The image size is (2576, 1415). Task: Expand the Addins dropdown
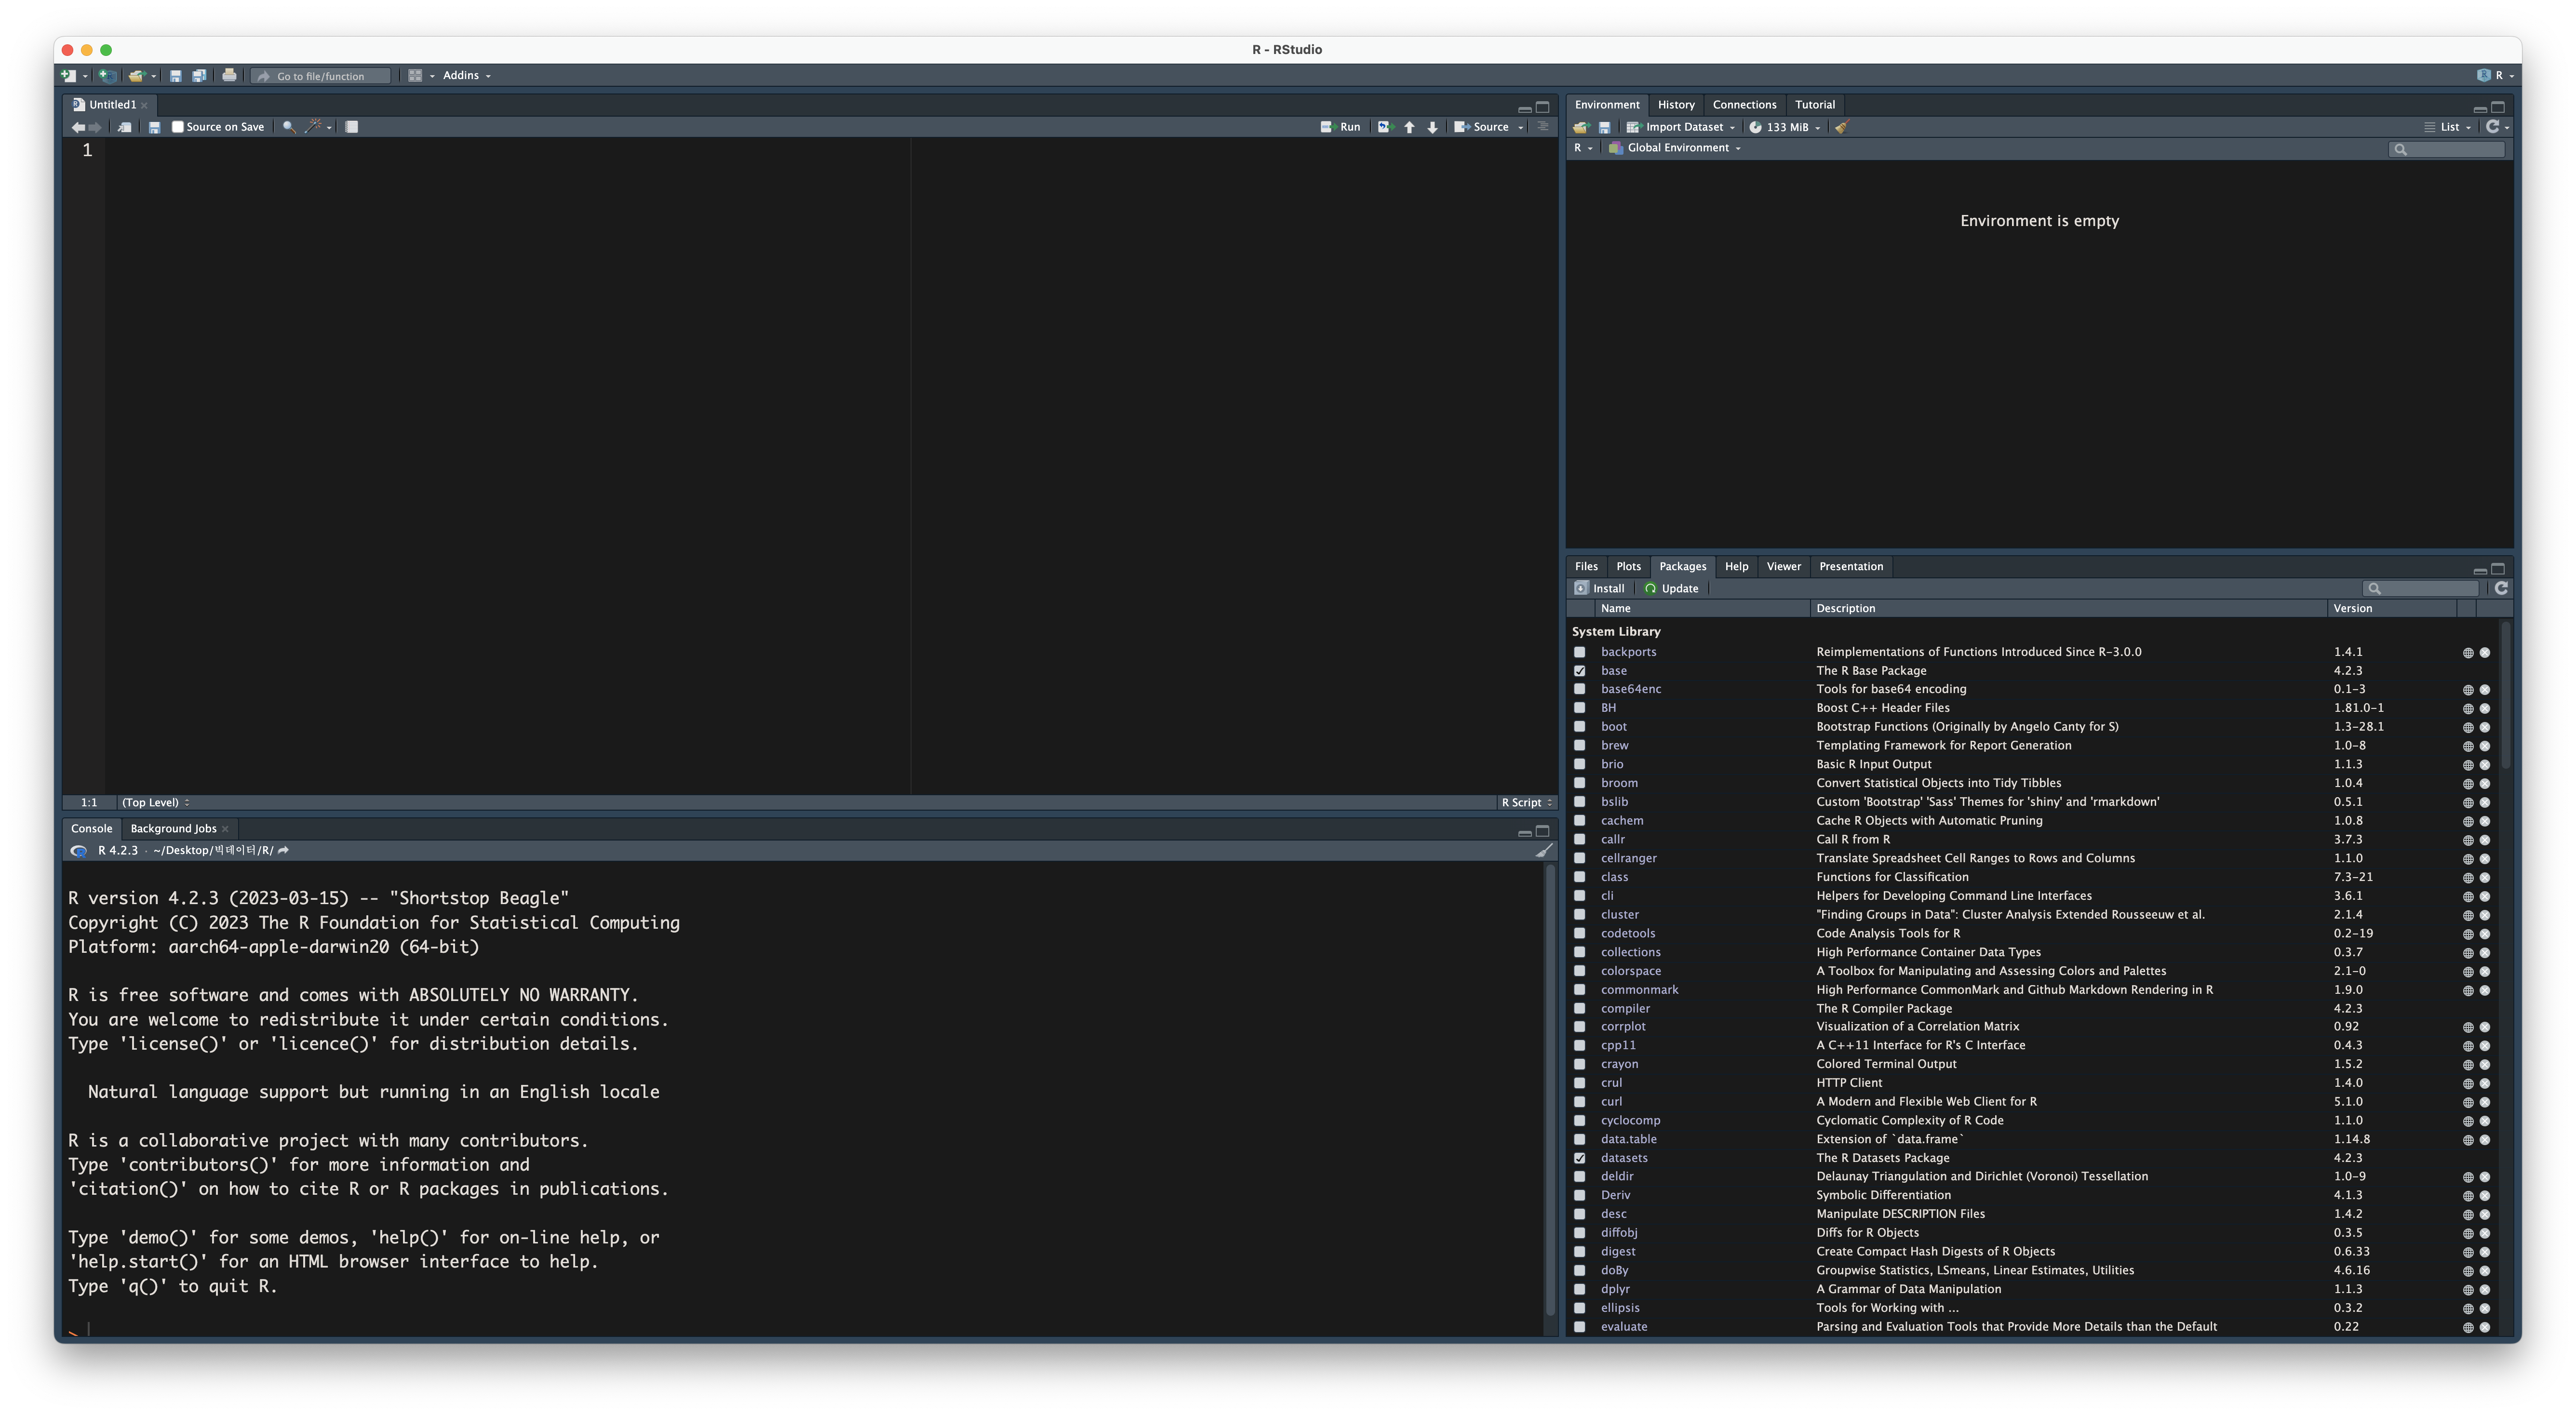coord(466,76)
